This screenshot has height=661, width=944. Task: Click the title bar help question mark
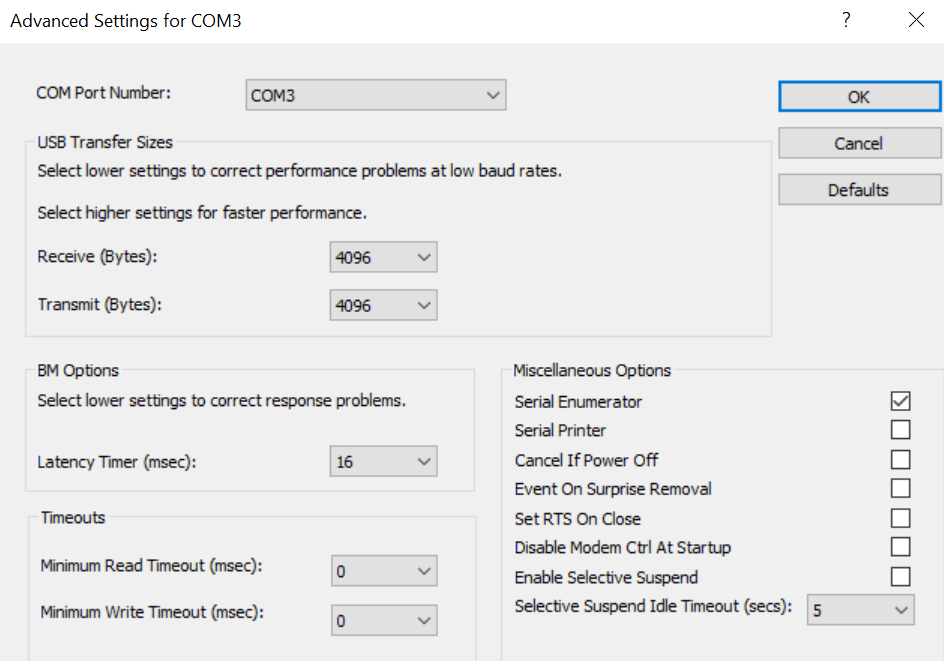point(846,20)
